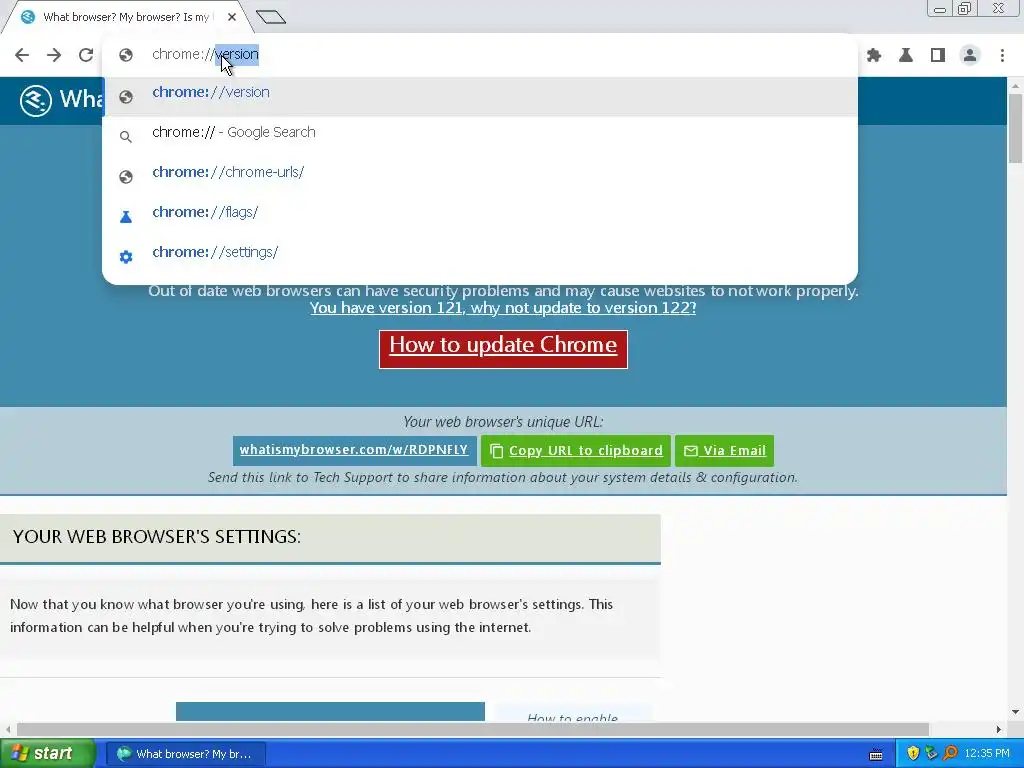Screen dimensions: 1024x768
Task: Click the gear icon beside chrome://settings/
Action: coord(126,257)
